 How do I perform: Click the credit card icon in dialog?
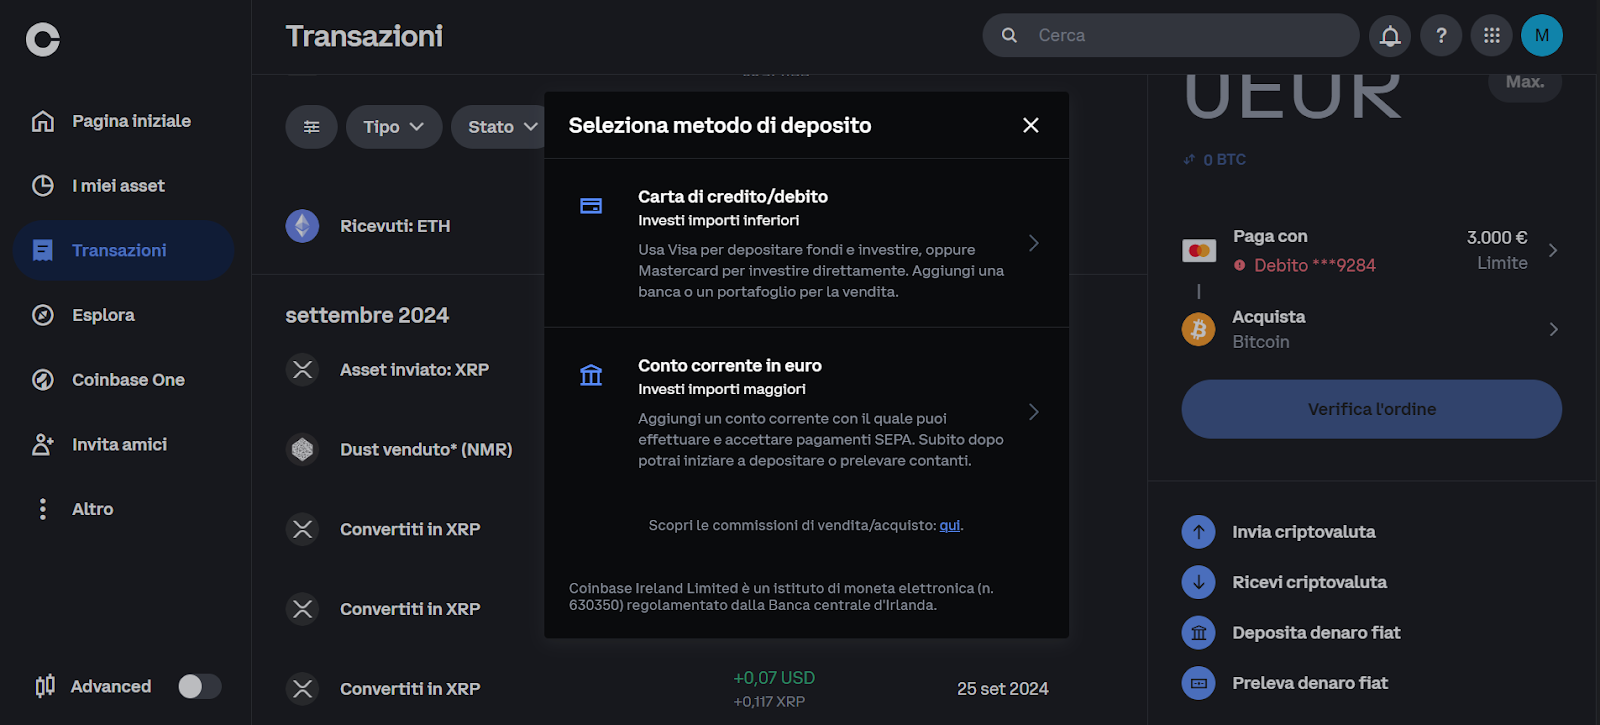591,205
